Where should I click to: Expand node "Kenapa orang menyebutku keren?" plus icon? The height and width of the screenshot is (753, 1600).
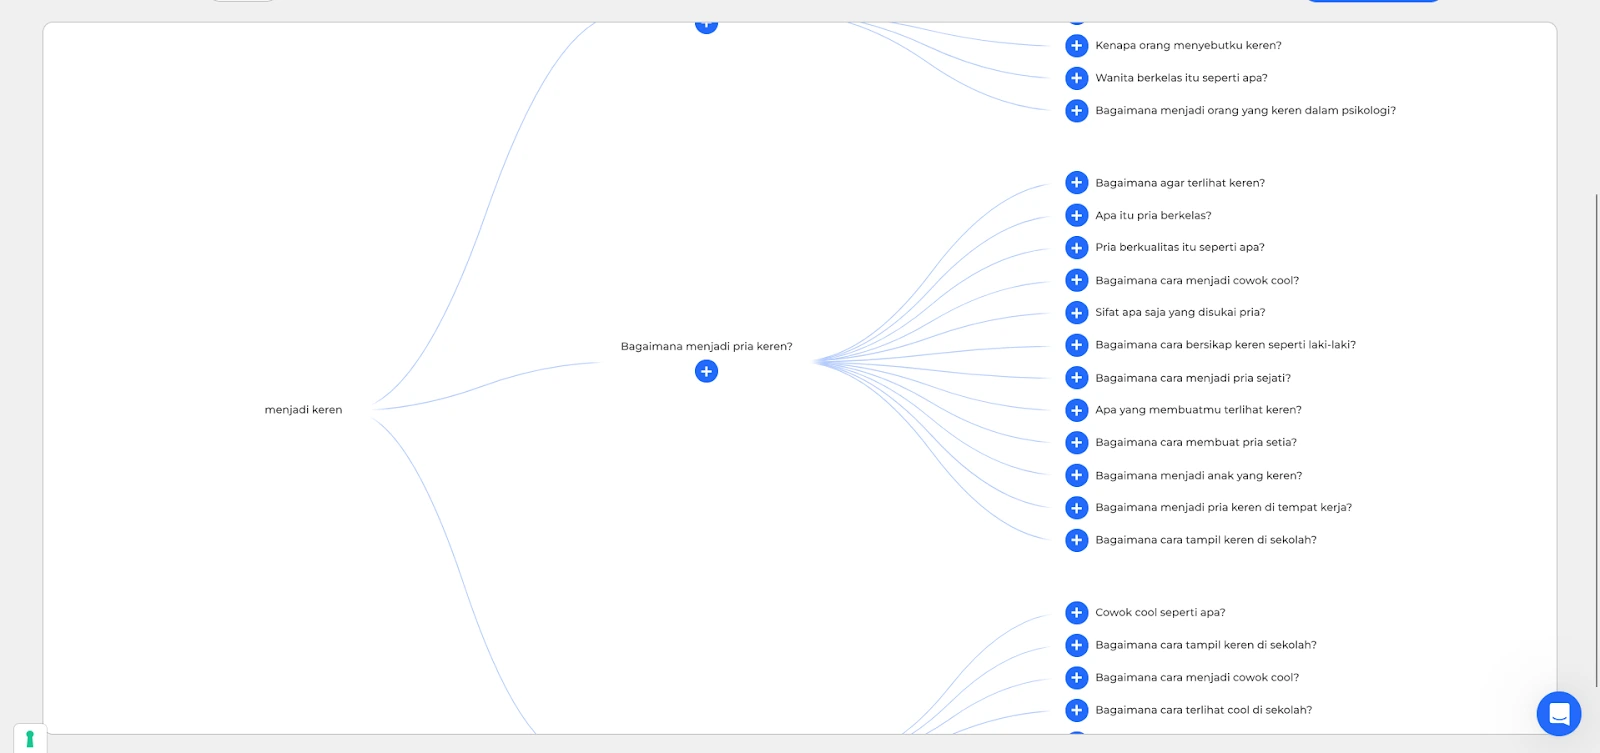tap(1076, 45)
